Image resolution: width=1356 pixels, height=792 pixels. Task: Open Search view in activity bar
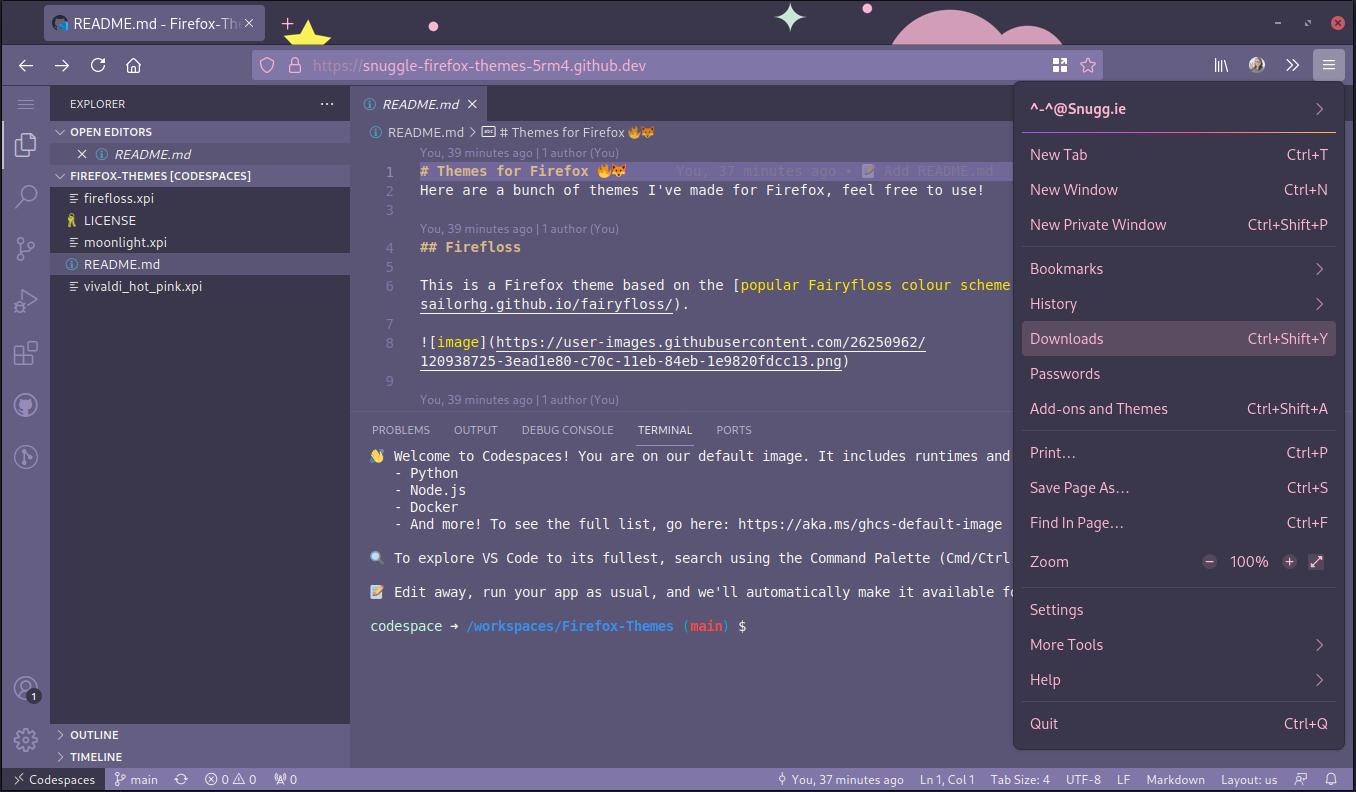(26, 196)
